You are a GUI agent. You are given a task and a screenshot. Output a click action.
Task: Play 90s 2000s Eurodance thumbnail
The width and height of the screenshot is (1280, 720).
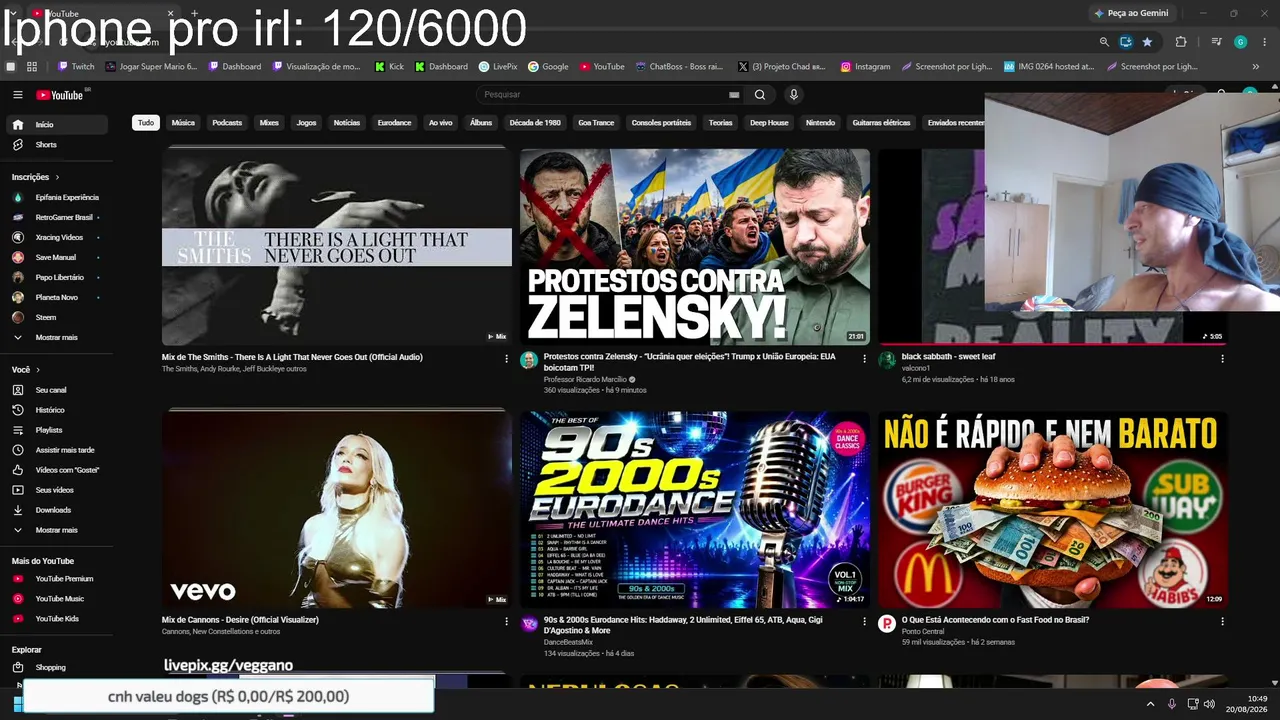[x=695, y=509]
